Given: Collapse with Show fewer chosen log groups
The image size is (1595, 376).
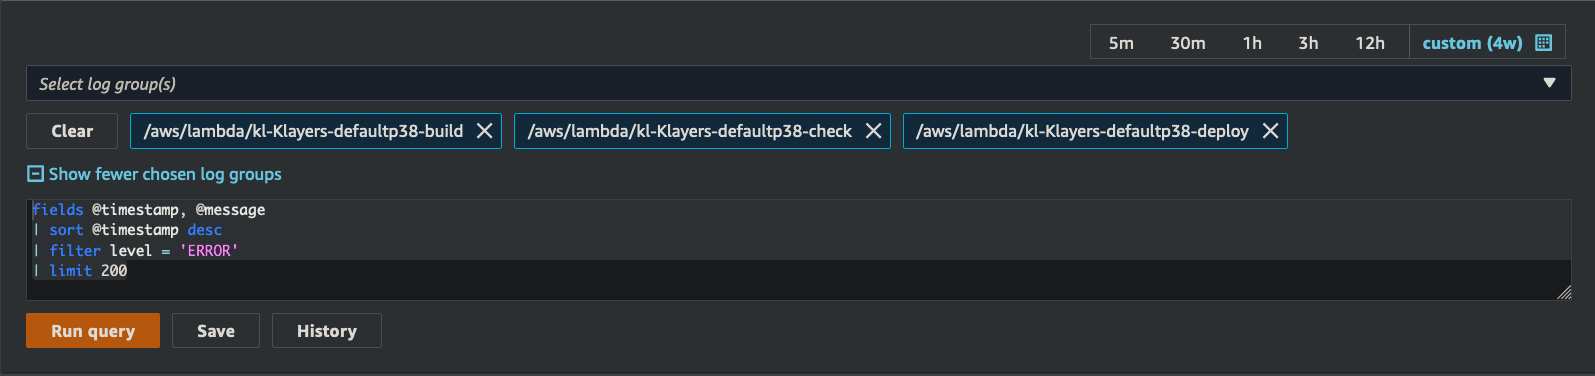Looking at the screenshot, I should pos(165,174).
